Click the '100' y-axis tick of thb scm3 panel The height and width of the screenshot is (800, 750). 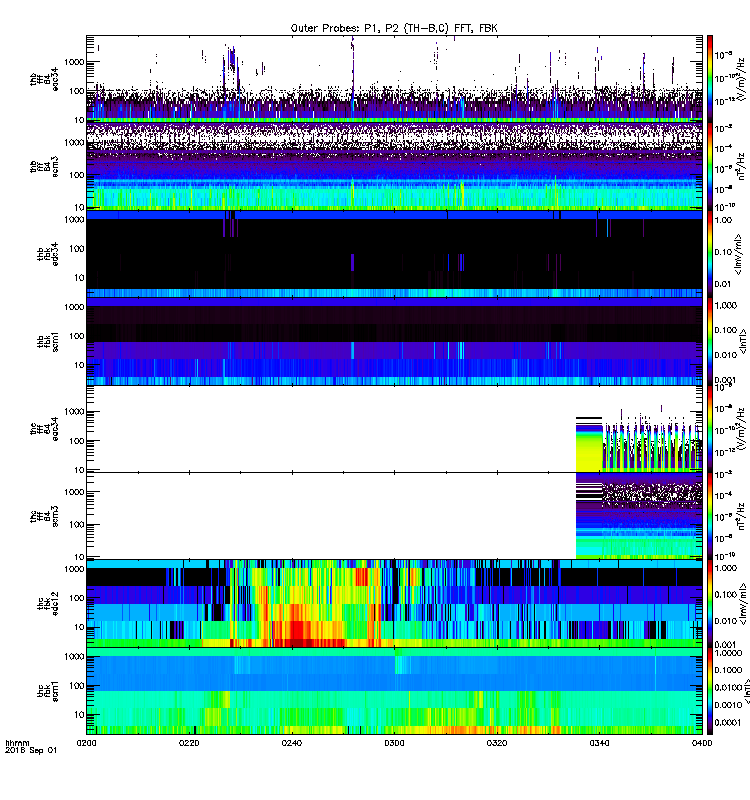[x=77, y=175]
